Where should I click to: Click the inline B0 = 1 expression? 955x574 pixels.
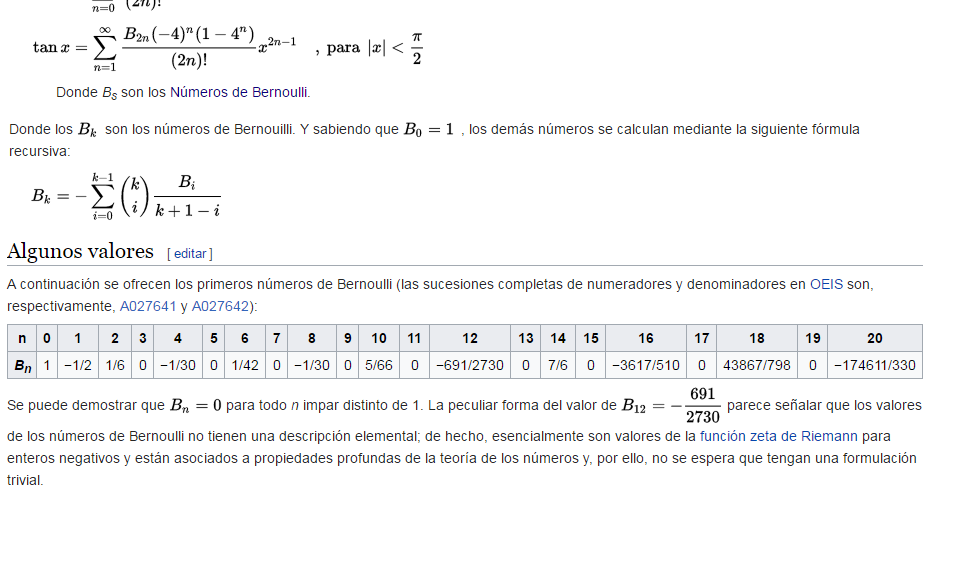click(x=429, y=130)
